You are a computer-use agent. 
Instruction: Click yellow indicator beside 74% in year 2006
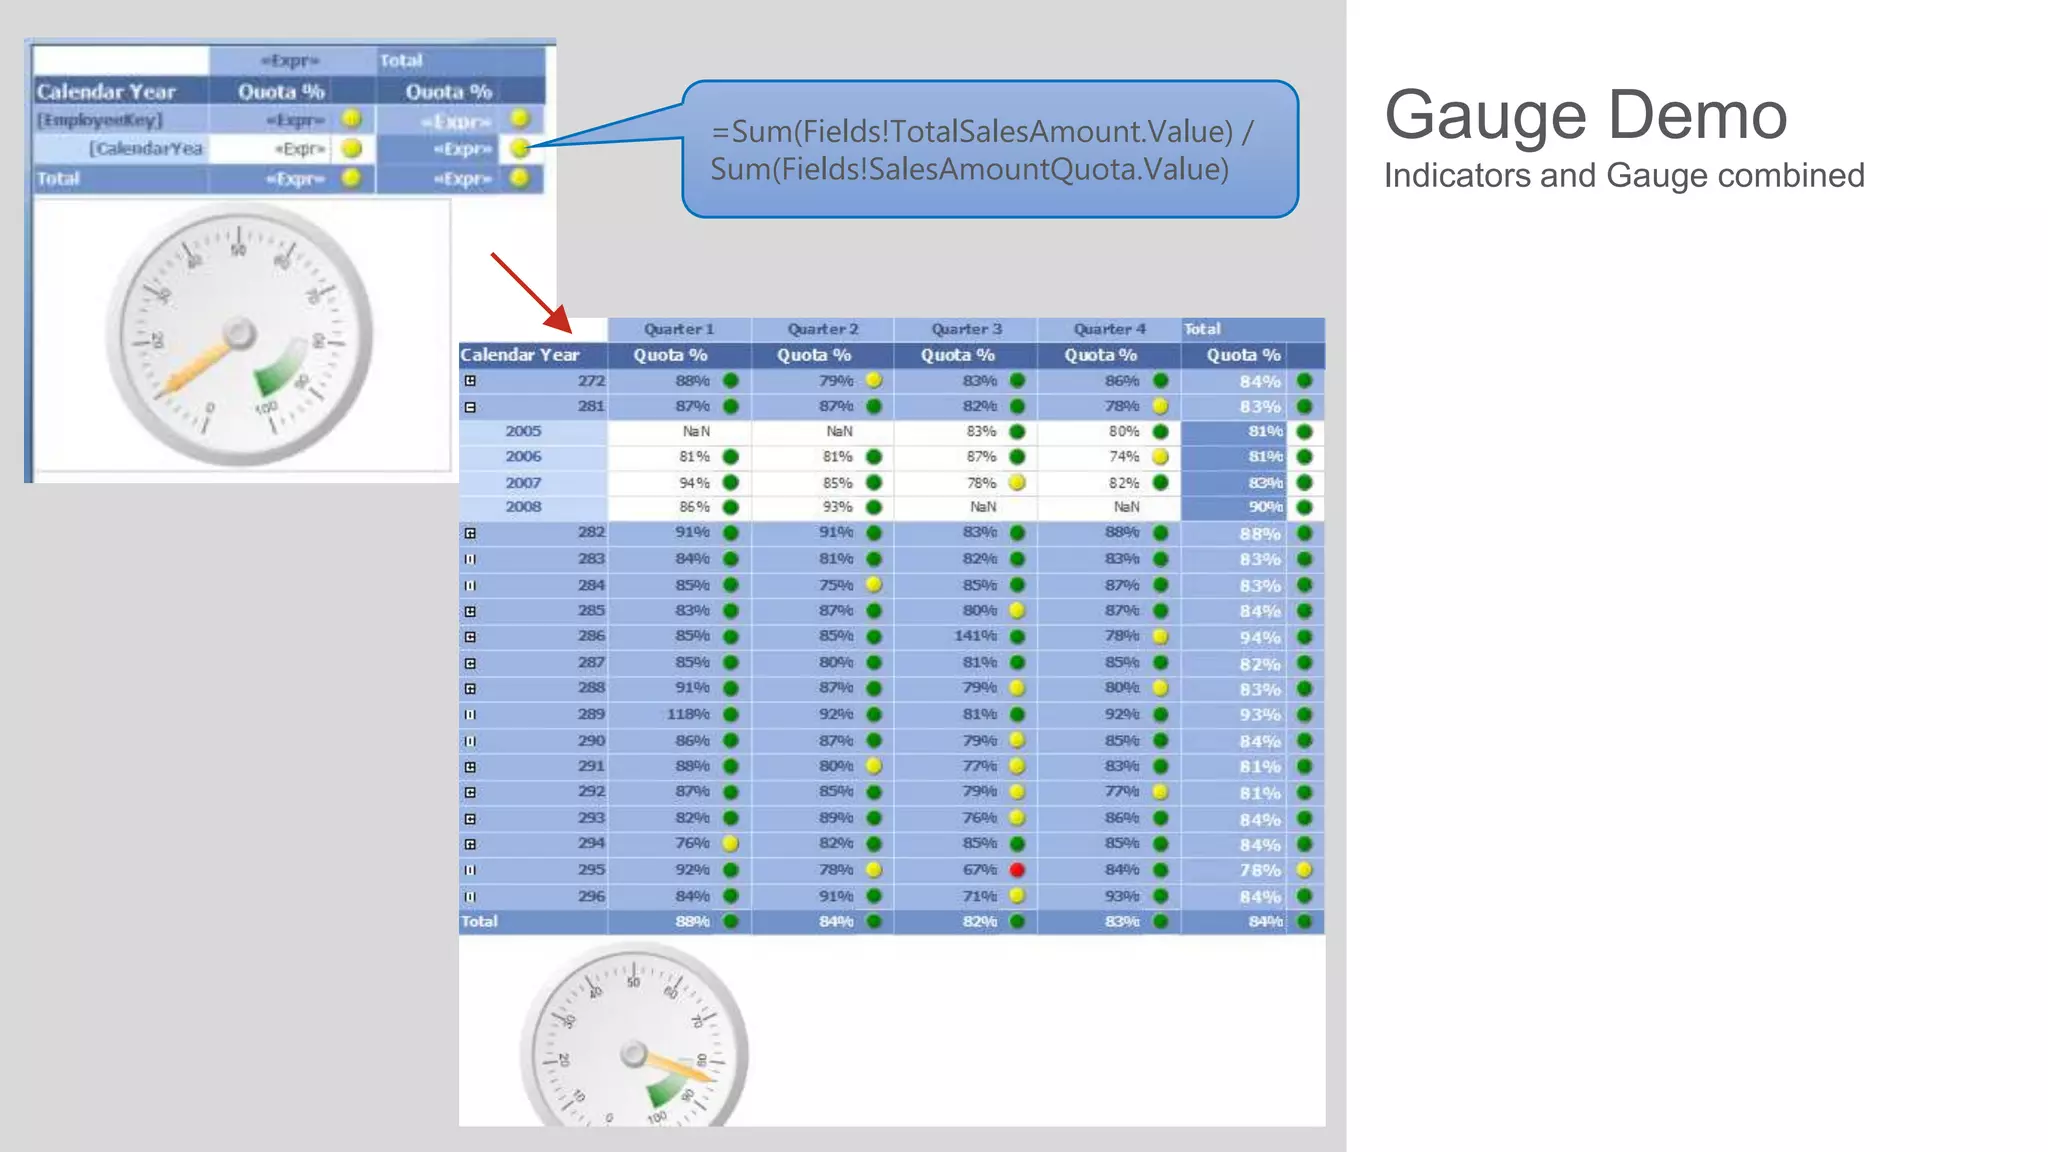pos(1161,457)
